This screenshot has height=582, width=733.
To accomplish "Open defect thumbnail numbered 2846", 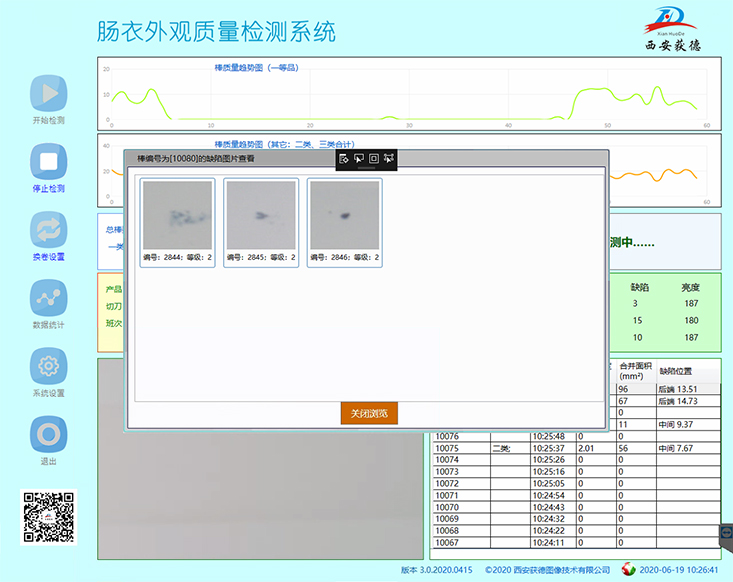I will [x=344, y=216].
